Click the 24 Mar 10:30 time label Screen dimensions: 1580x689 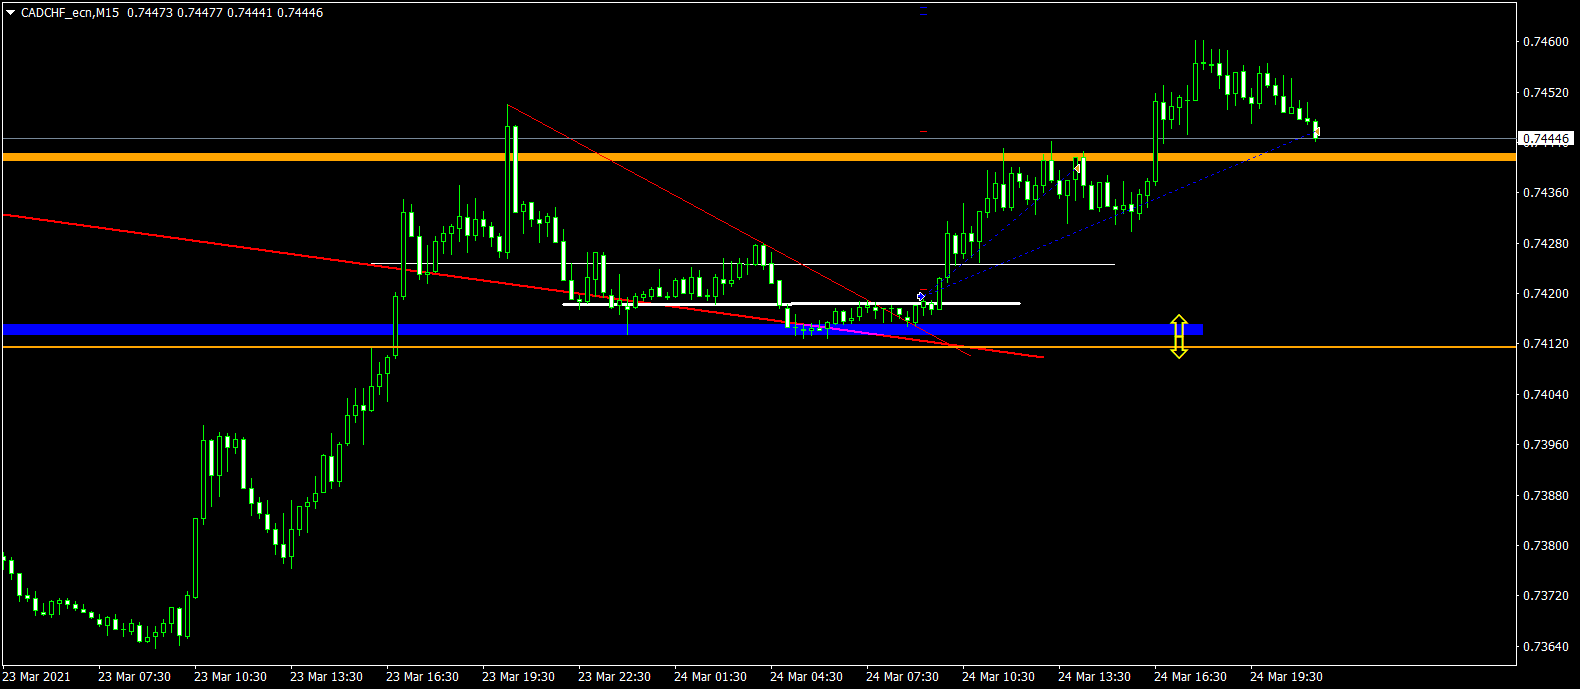pos(999,677)
